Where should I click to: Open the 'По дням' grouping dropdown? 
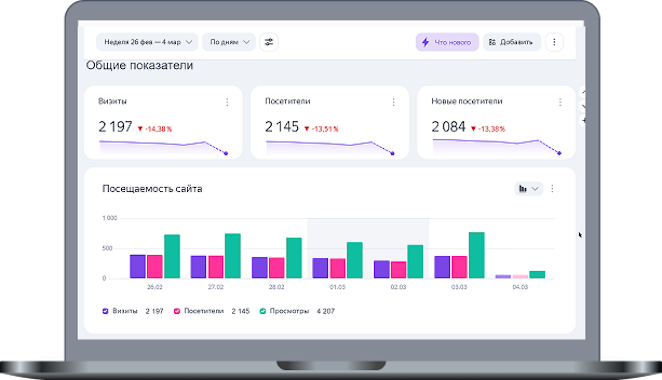[x=229, y=42]
